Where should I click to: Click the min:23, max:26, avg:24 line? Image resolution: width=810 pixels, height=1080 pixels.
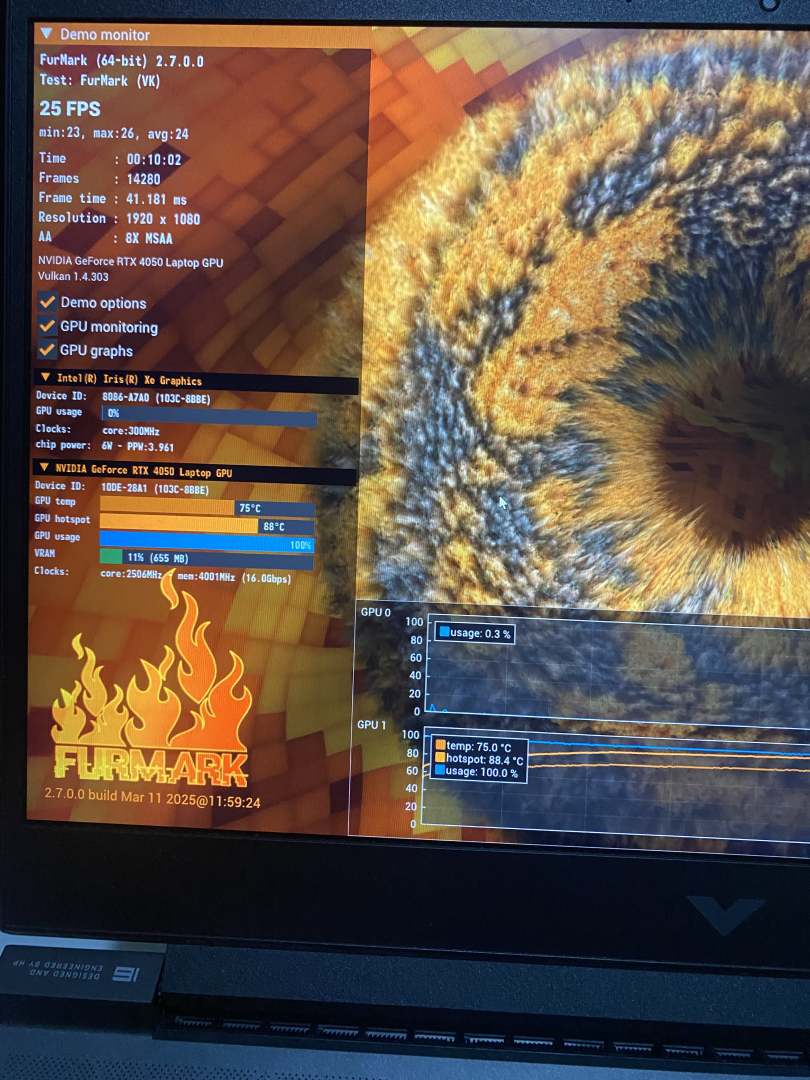pyautogui.click(x=114, y=134)
